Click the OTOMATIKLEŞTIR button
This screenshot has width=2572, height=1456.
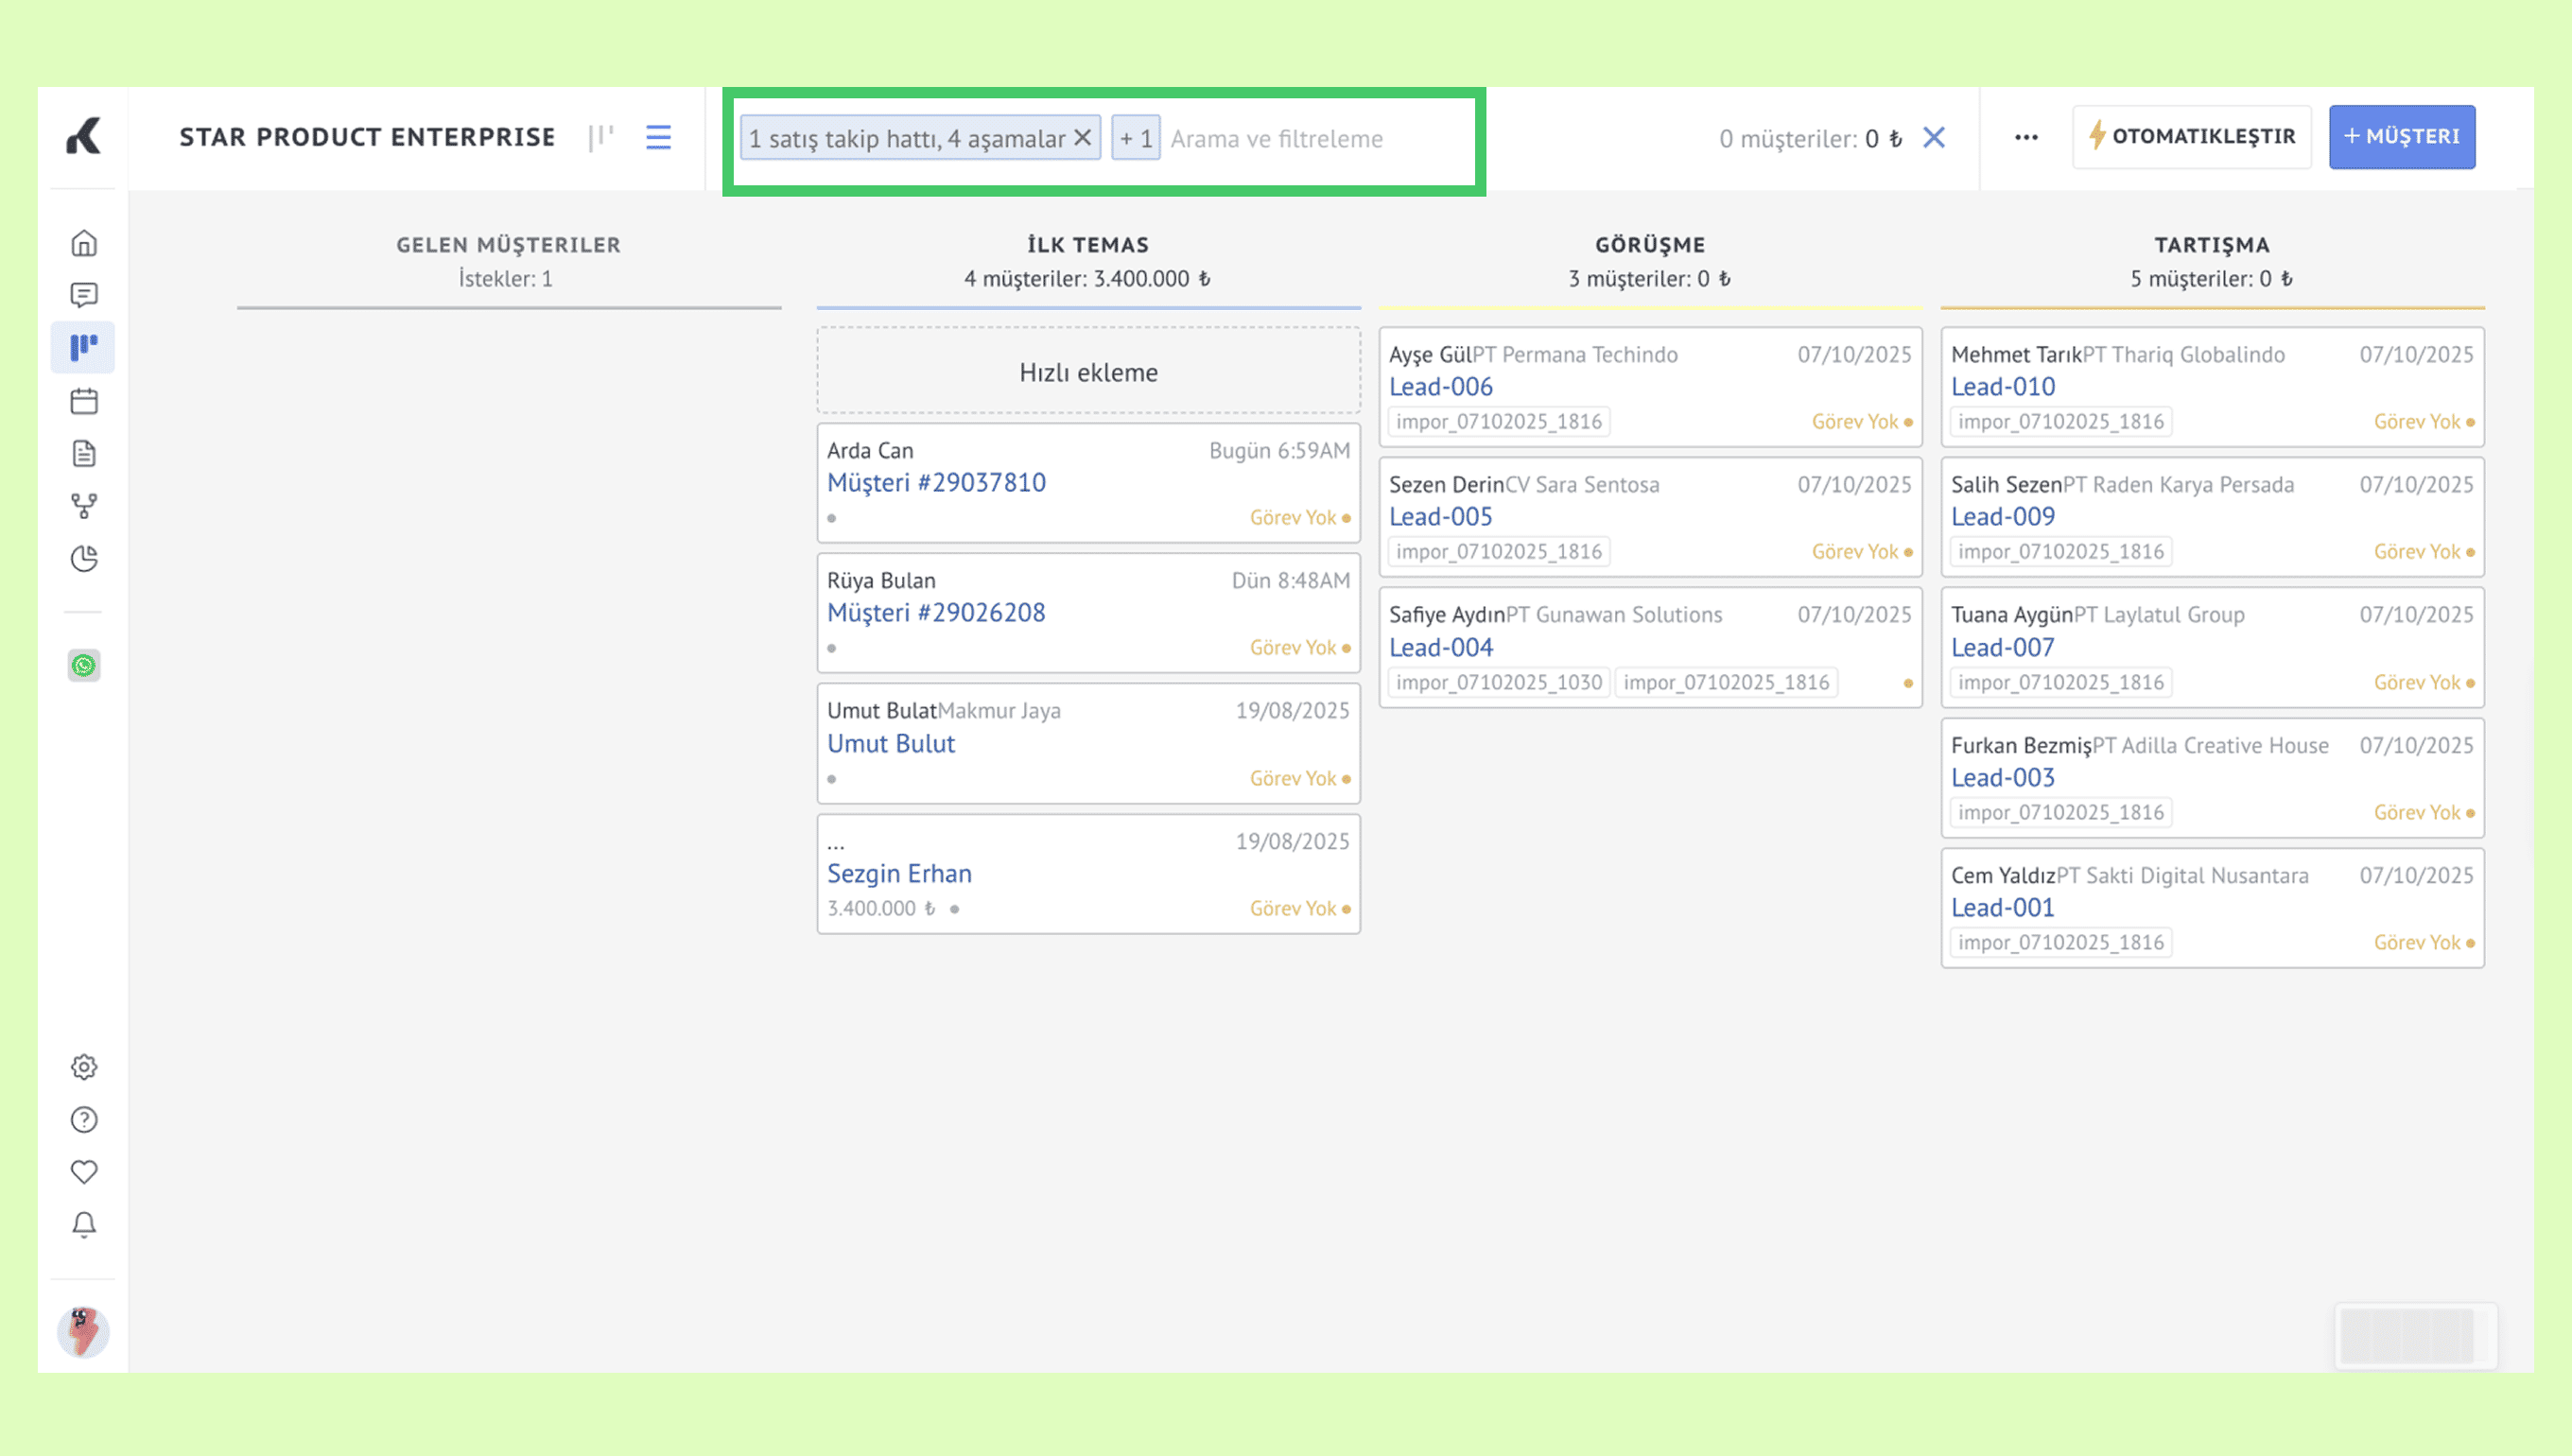coord(2191,137)
